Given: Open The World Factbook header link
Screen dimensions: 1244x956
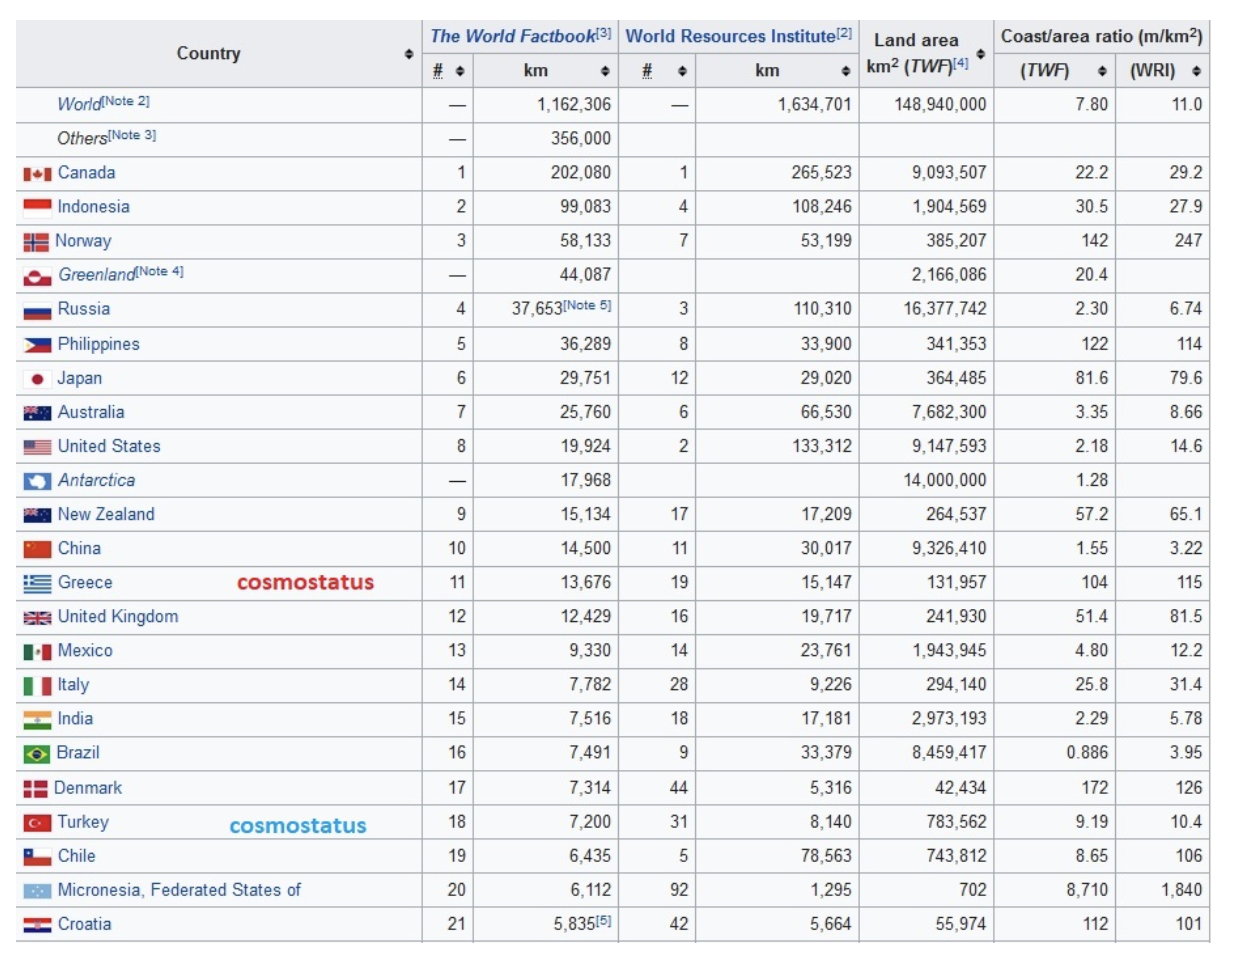Looking at the screenshot, I should (x=512, y=36).
